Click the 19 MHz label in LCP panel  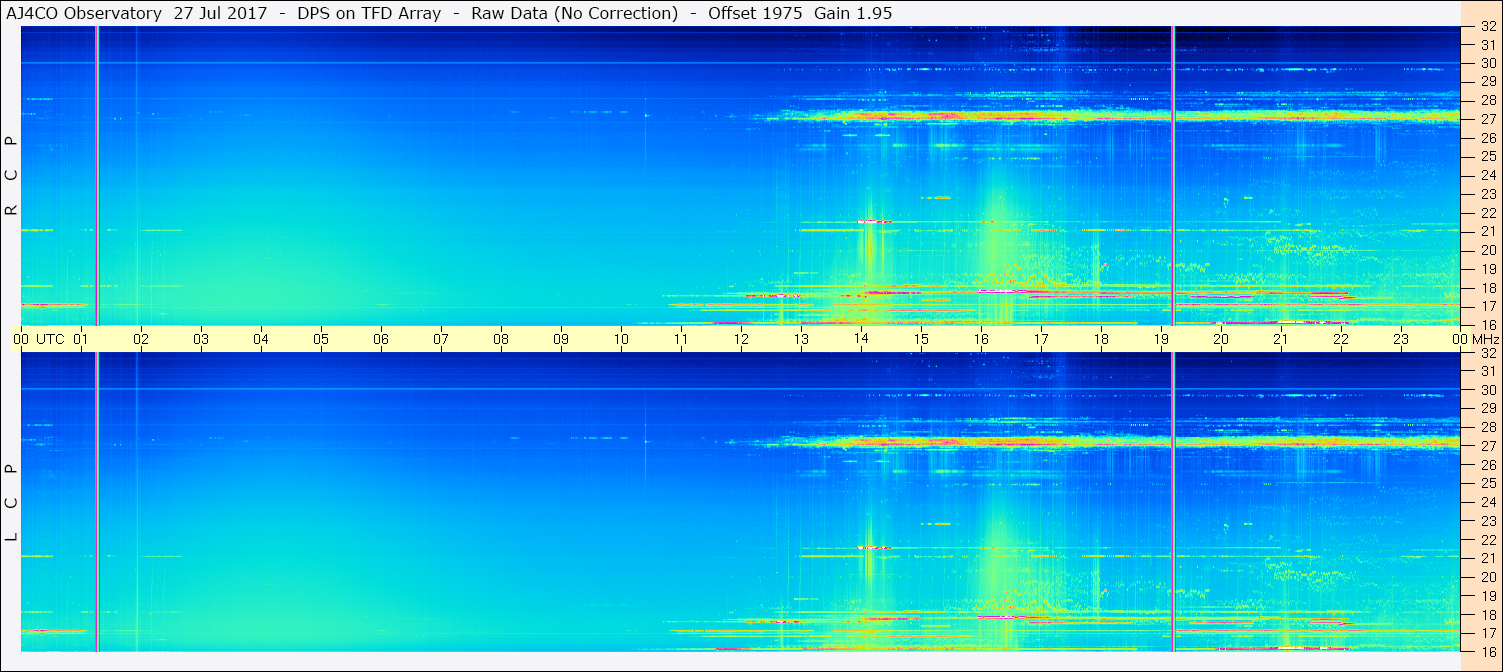coord(1488,596)
